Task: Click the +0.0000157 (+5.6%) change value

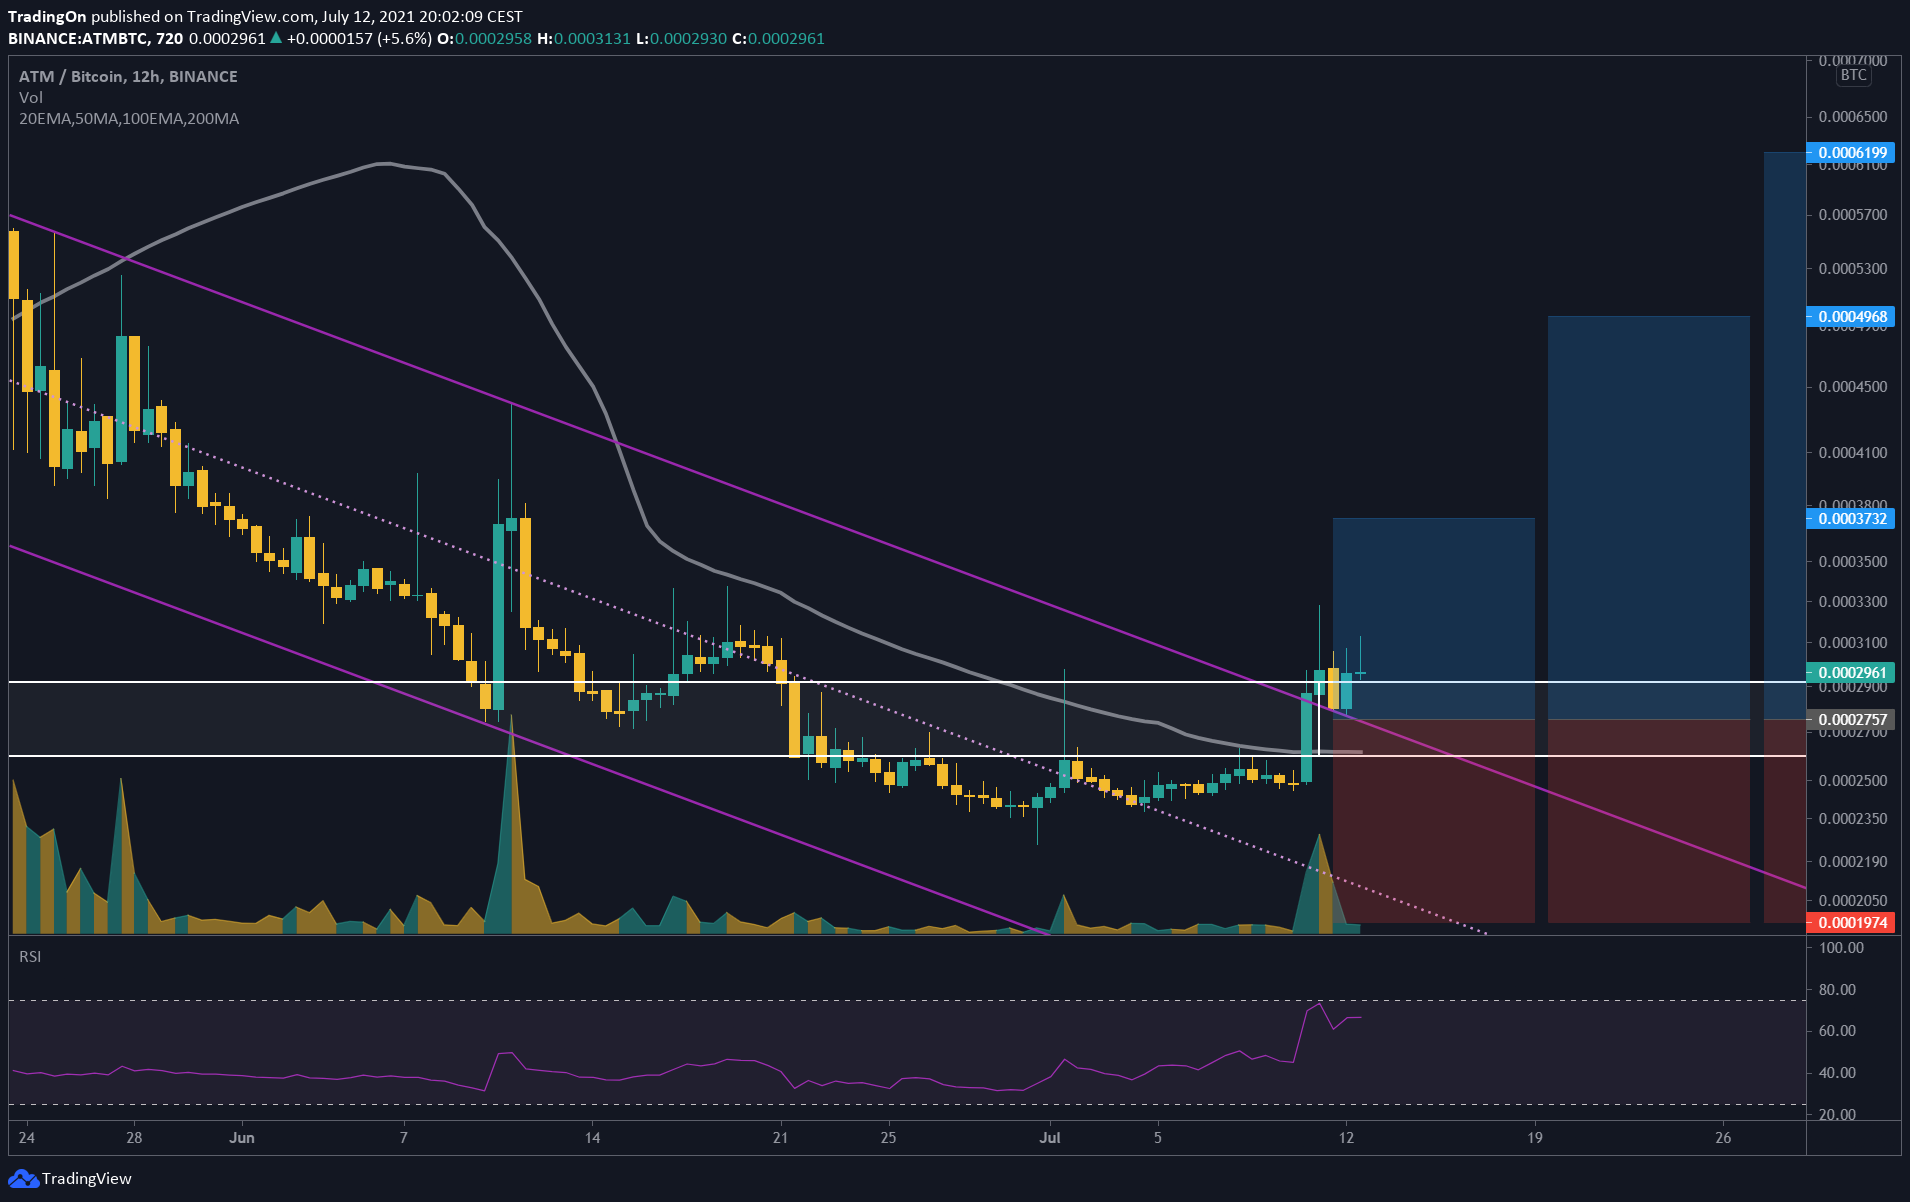Action: click(359, 39)
